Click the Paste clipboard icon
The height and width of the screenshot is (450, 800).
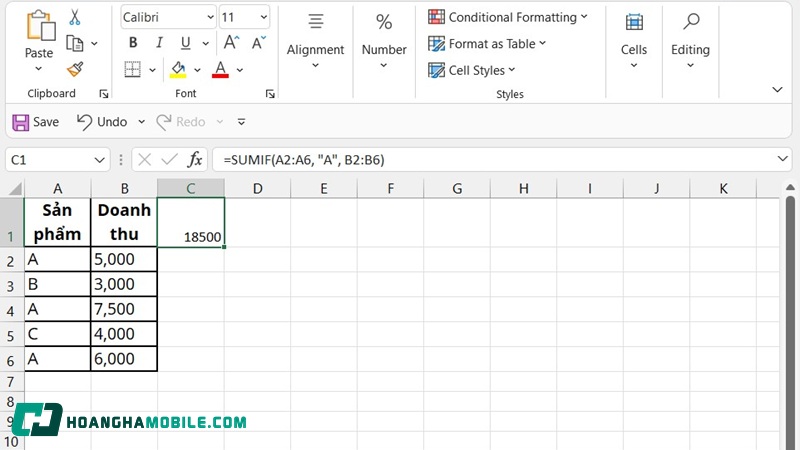(41, 26)
